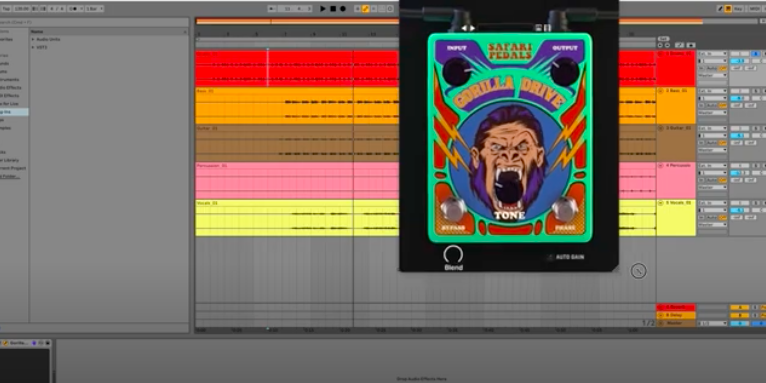
Task: Turn the Gorilla Drive OUTPUT knob
Action: pos(564,72)
